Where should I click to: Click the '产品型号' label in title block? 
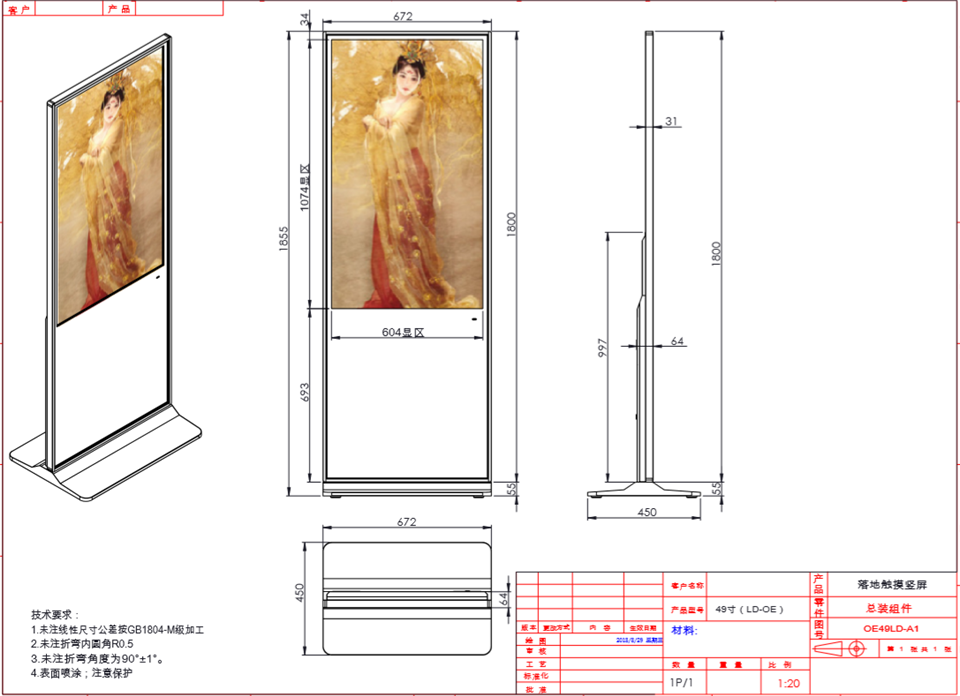coord(687,610)
